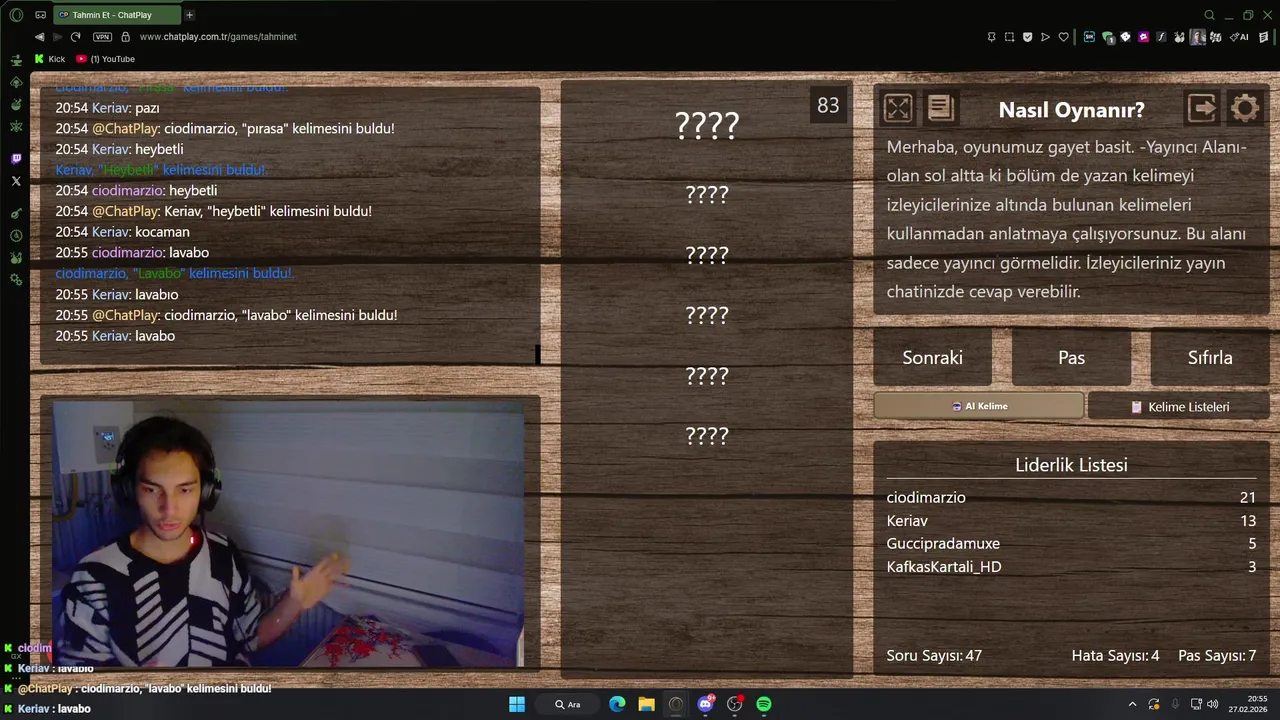Click the Sonraki button
This screenshot has height=720, width=1280.
[932, 357]
